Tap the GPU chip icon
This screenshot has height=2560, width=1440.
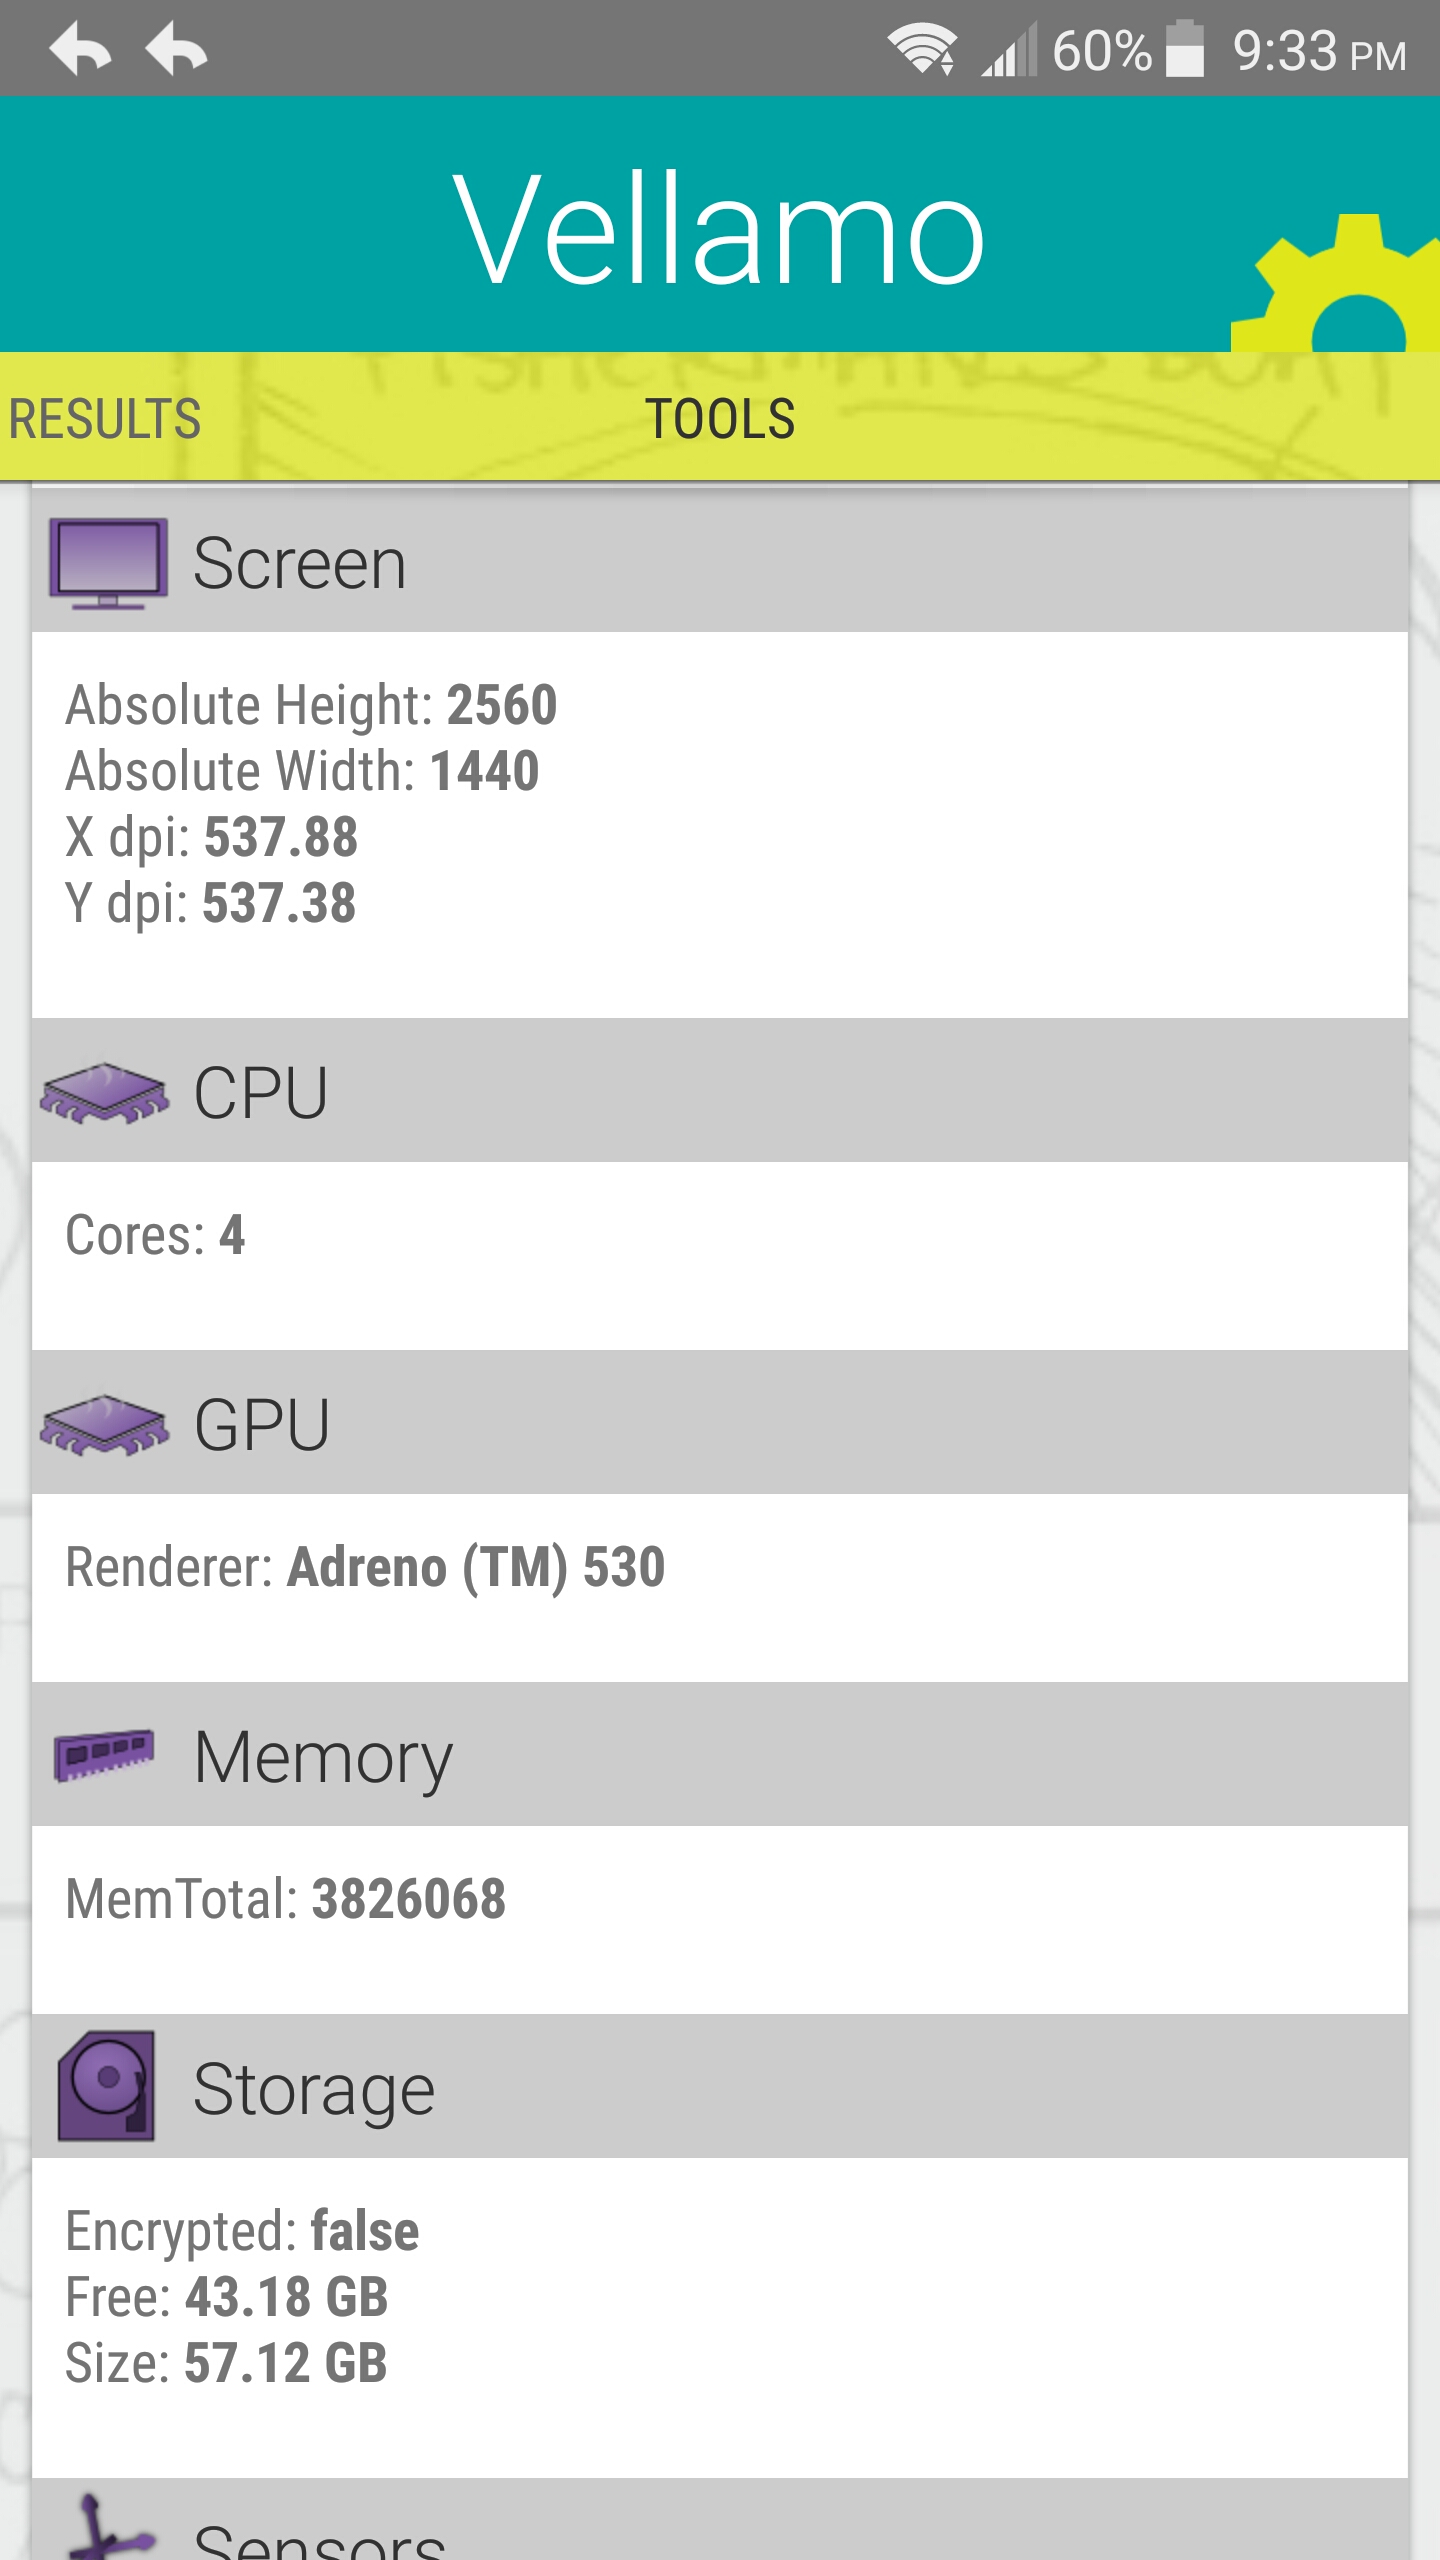(104, 1425)
